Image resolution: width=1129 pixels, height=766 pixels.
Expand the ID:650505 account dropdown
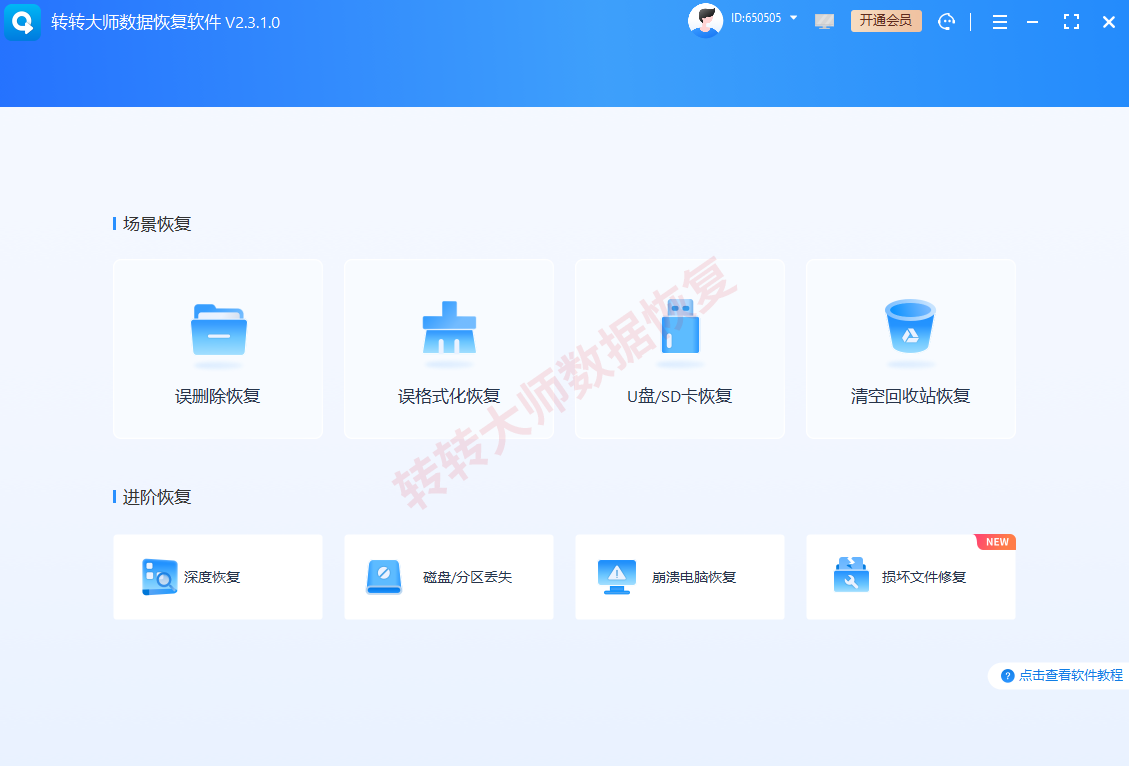[793, 18]
